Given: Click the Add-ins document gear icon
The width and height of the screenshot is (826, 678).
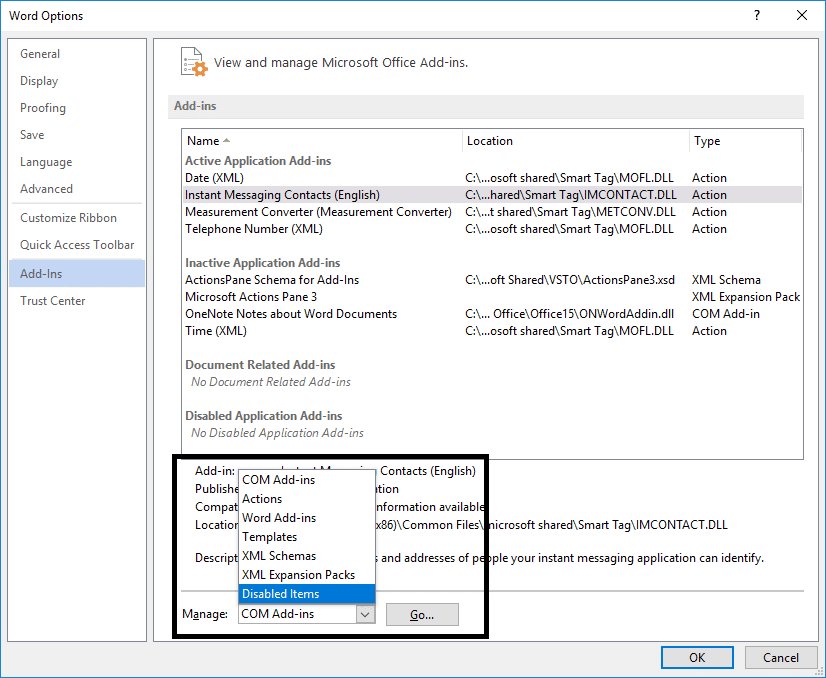Looking at the screenshot, I should click(x=193, y=61).
